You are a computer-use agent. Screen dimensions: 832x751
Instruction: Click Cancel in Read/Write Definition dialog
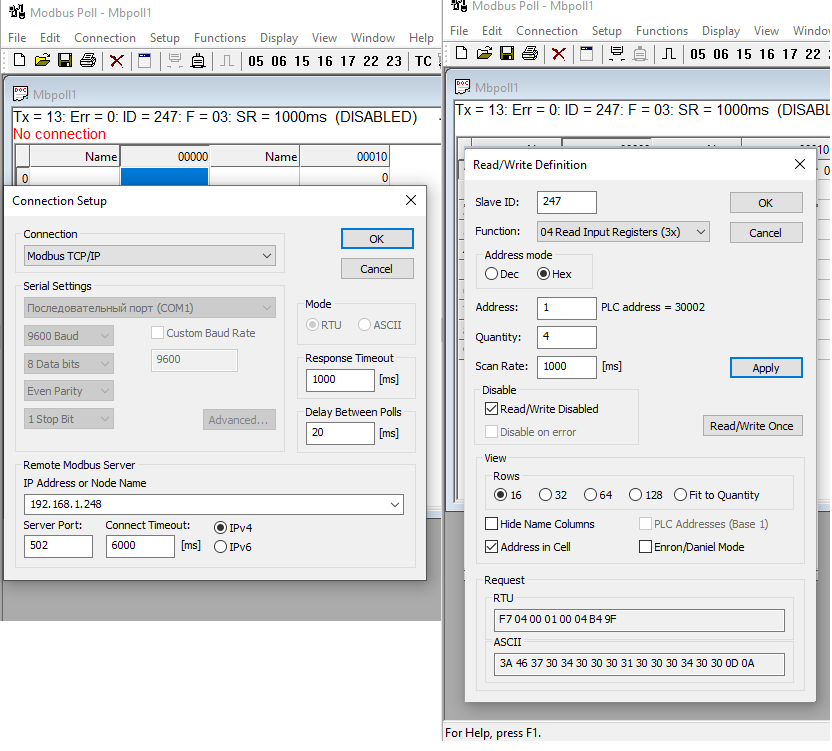click(x=766, y=232)
